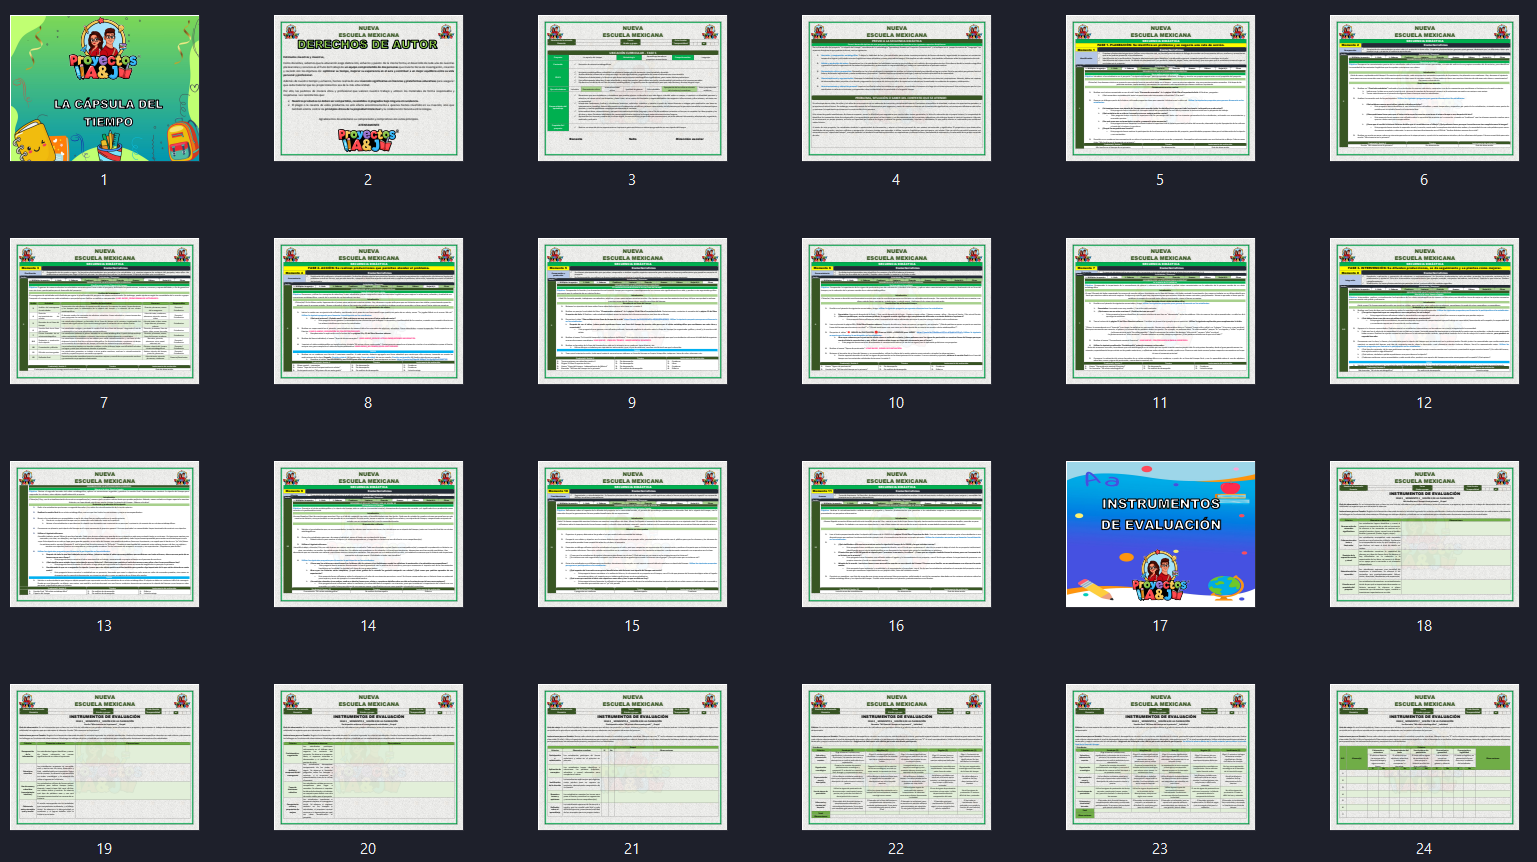Click the Proyectos IA&J logo on slide 2
1537x862 pixels.
(367, 140)
